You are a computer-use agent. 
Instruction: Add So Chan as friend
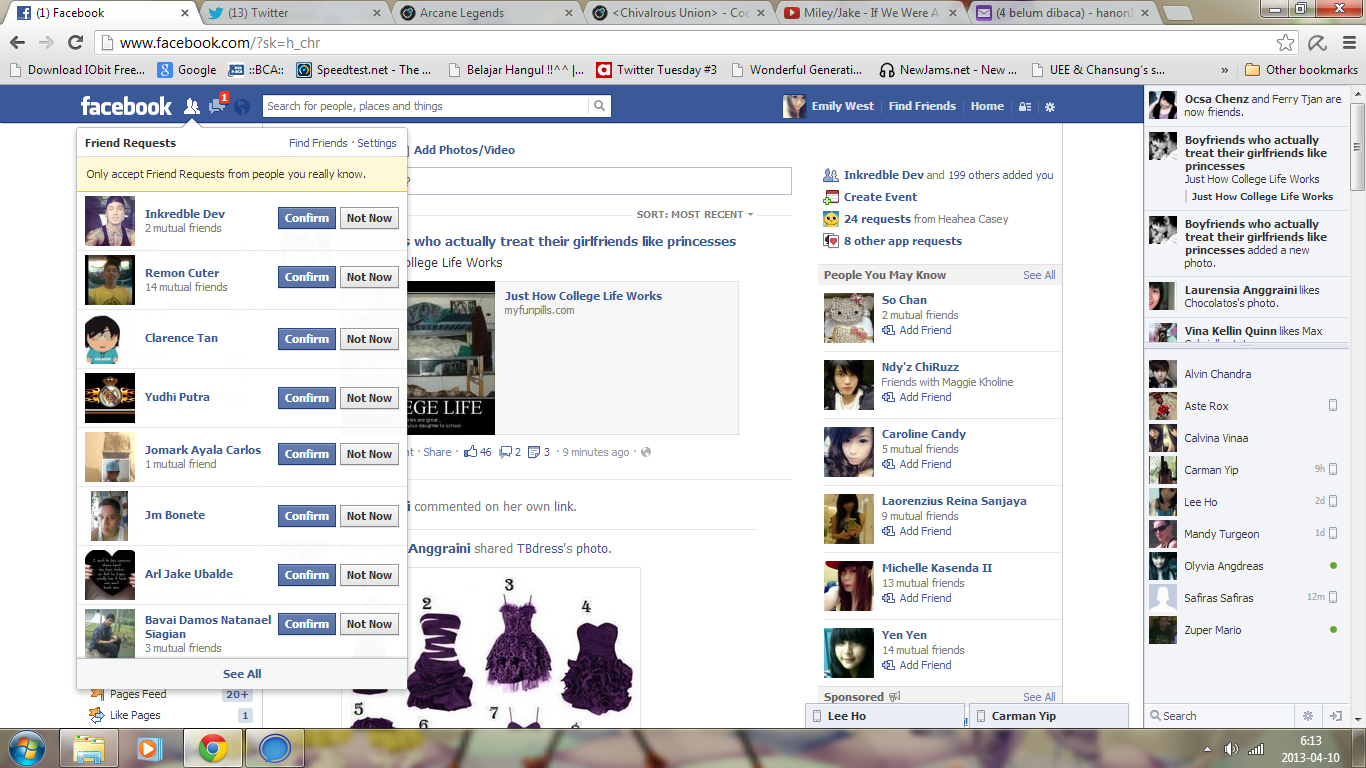click(x=917, y=330)
